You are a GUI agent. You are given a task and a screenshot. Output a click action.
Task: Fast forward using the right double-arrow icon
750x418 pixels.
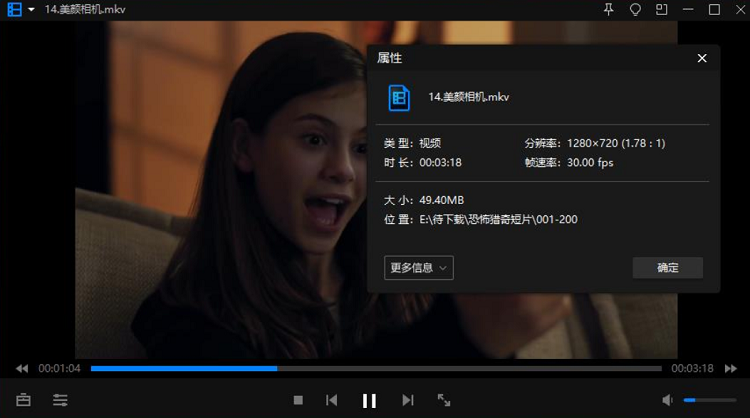point(733,369)
